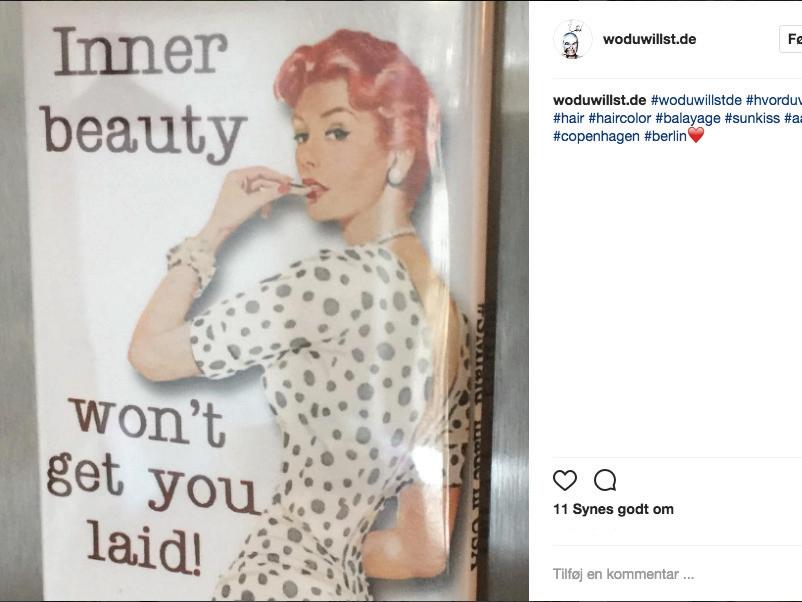This screenshot has height=602, width=802.
Task: View posts tagged #balayage
Action: coord(687,118)
